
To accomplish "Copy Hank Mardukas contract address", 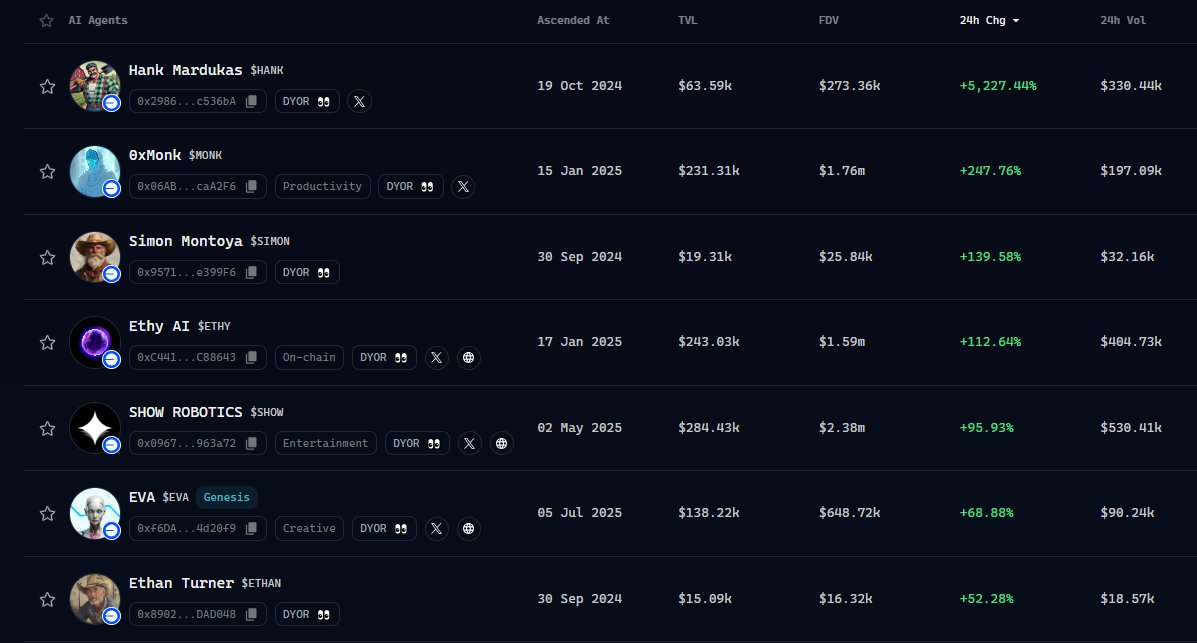I will (252, 101).
